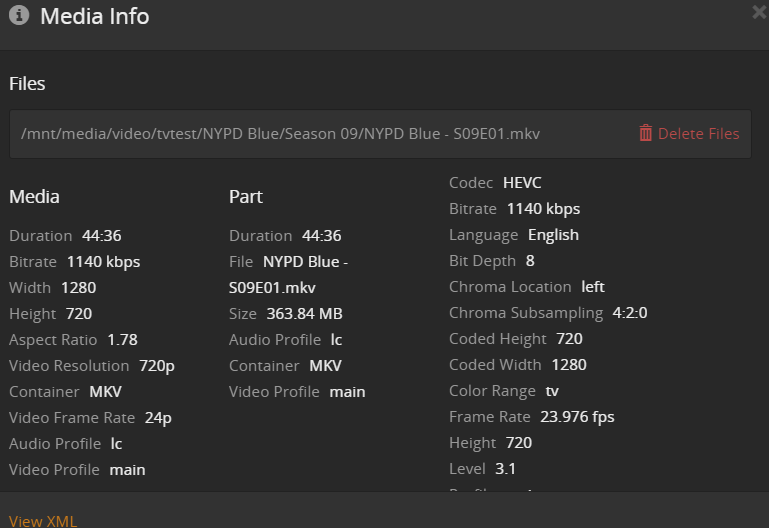769x528 pixels.
Task: Close the Media Info dialog
Action: click(759, 13)
